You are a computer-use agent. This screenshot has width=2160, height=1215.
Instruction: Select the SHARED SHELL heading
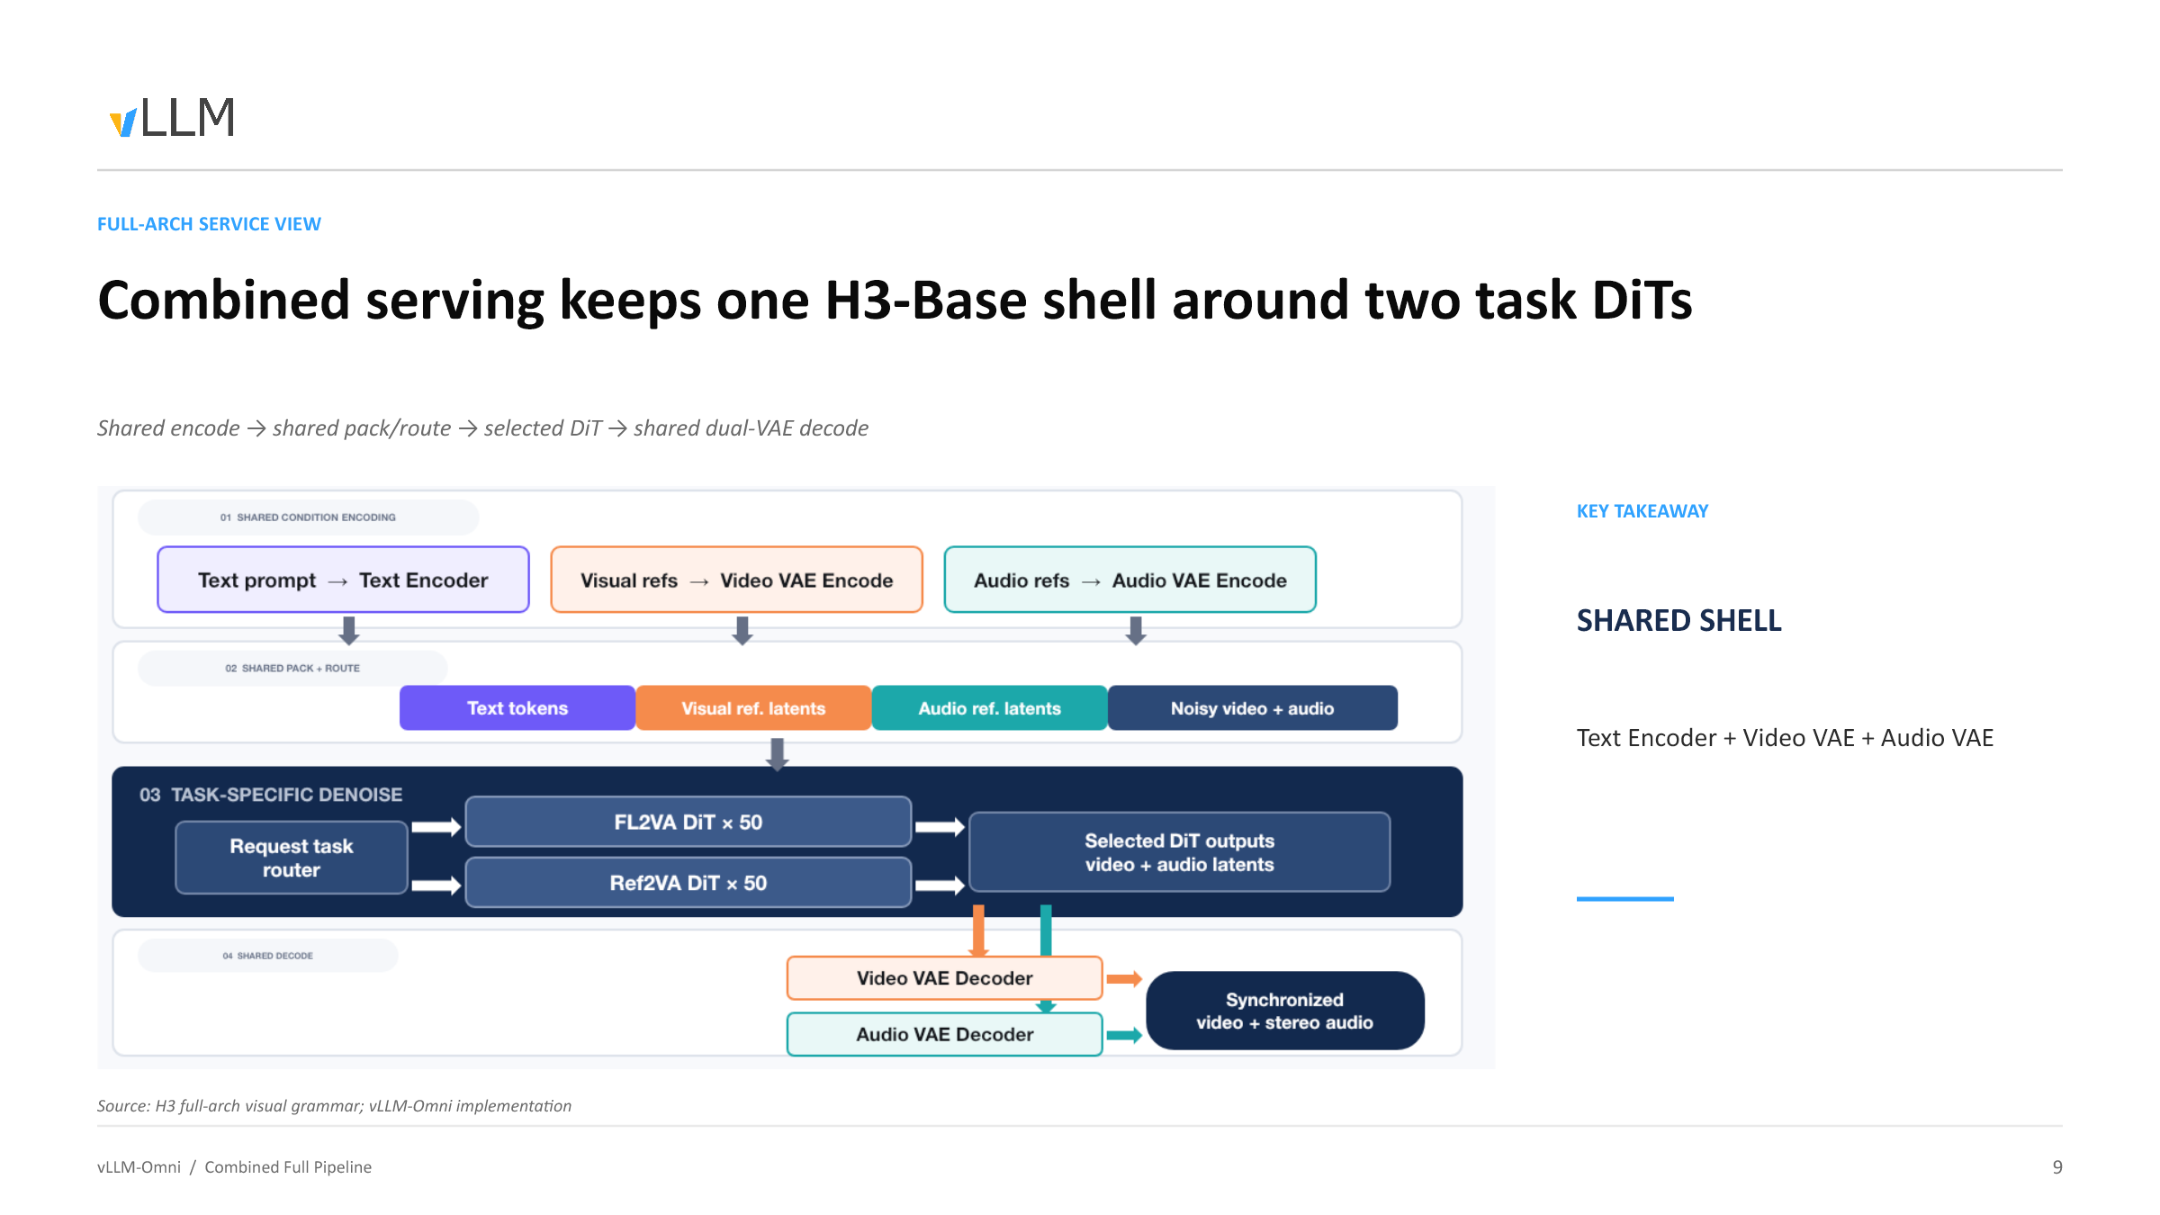coord(1679,621)
